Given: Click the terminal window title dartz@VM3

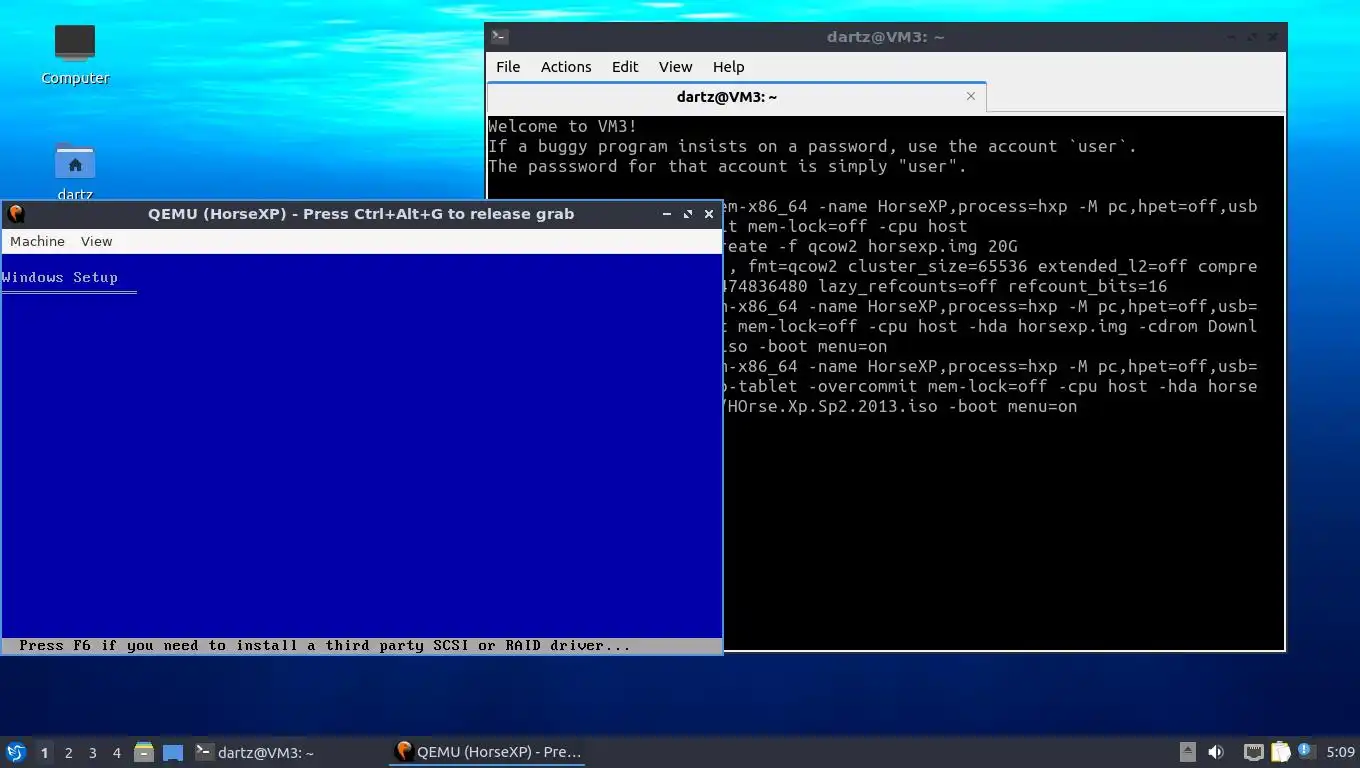Looking at the screenshot, I should tap(885, 37).
